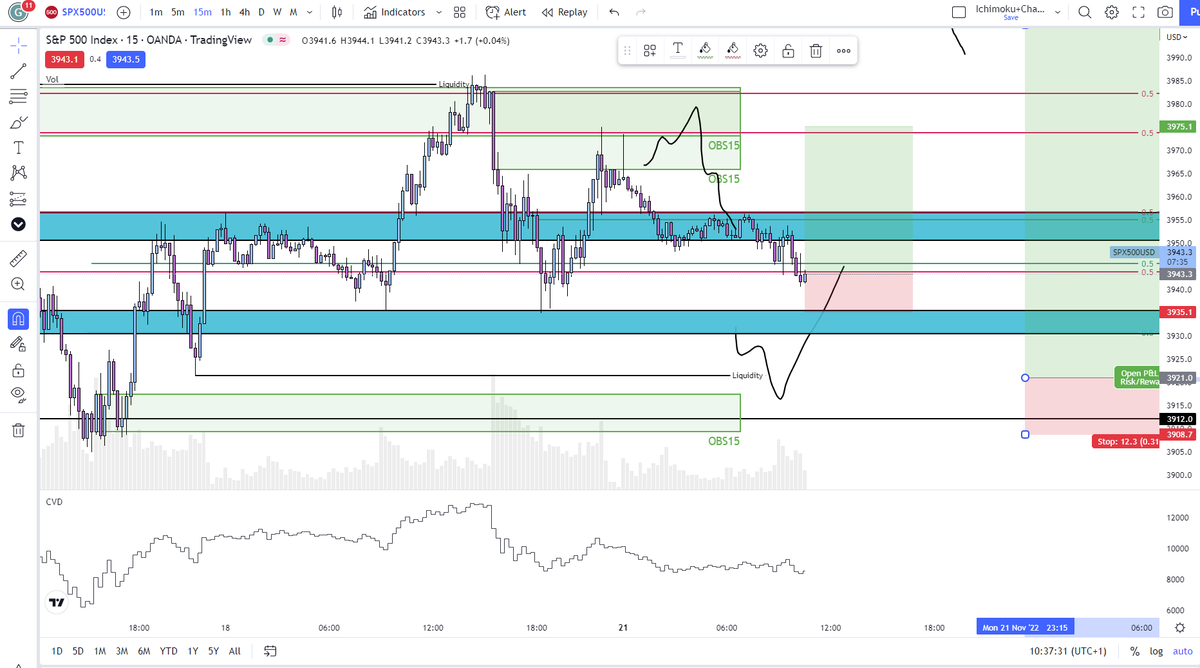Screen dimensions: 1200x668
Task: Switch to the 5m timeframe
Action: (x=177, y=12)
